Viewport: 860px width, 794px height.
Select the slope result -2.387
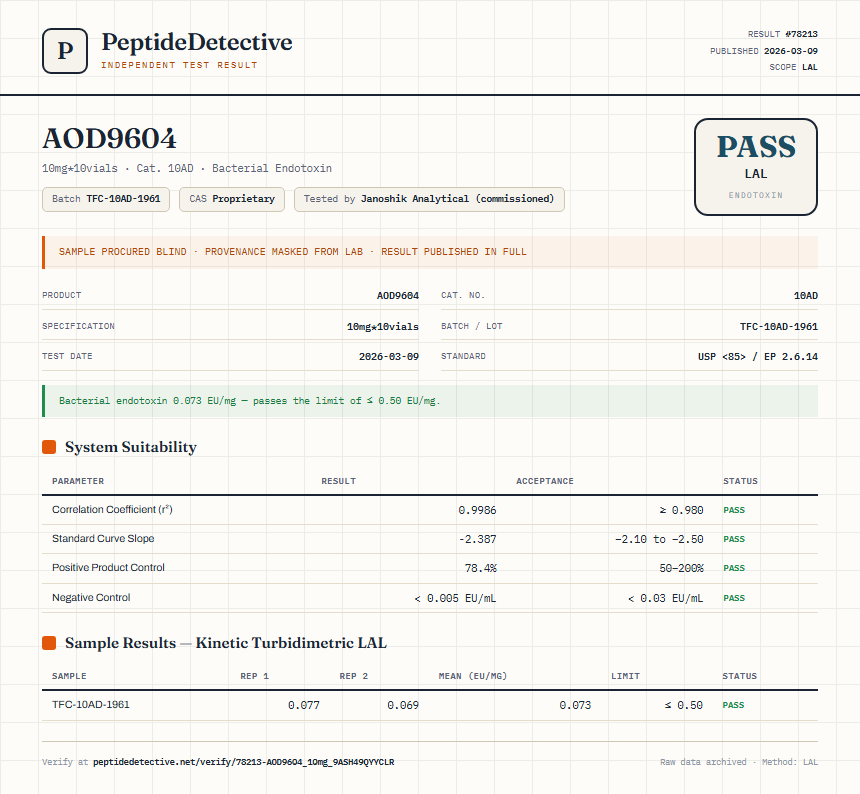click(x=477, y=539)
